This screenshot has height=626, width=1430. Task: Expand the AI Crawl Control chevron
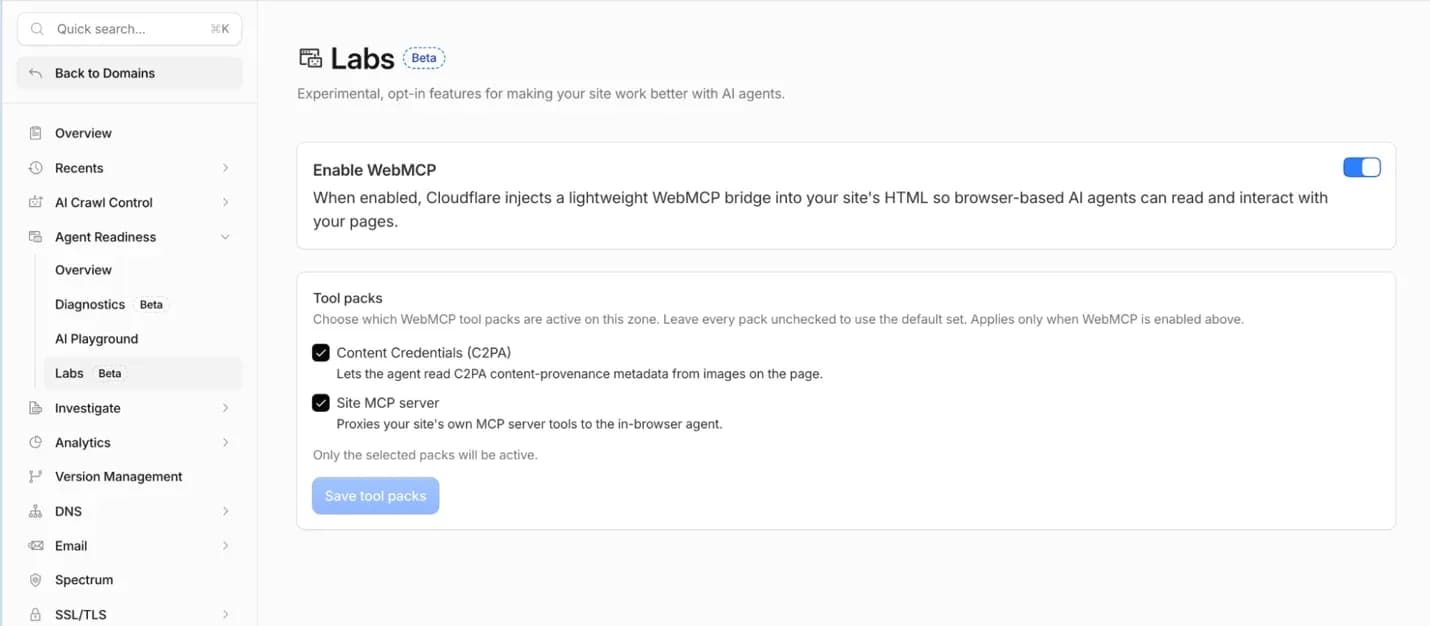coord(225,202)
